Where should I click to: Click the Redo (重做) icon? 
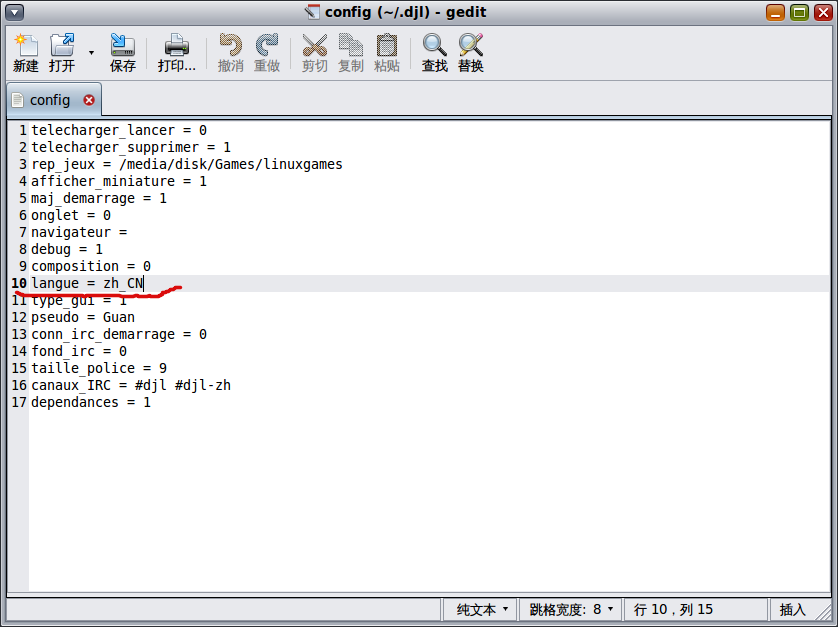point(267,53)
